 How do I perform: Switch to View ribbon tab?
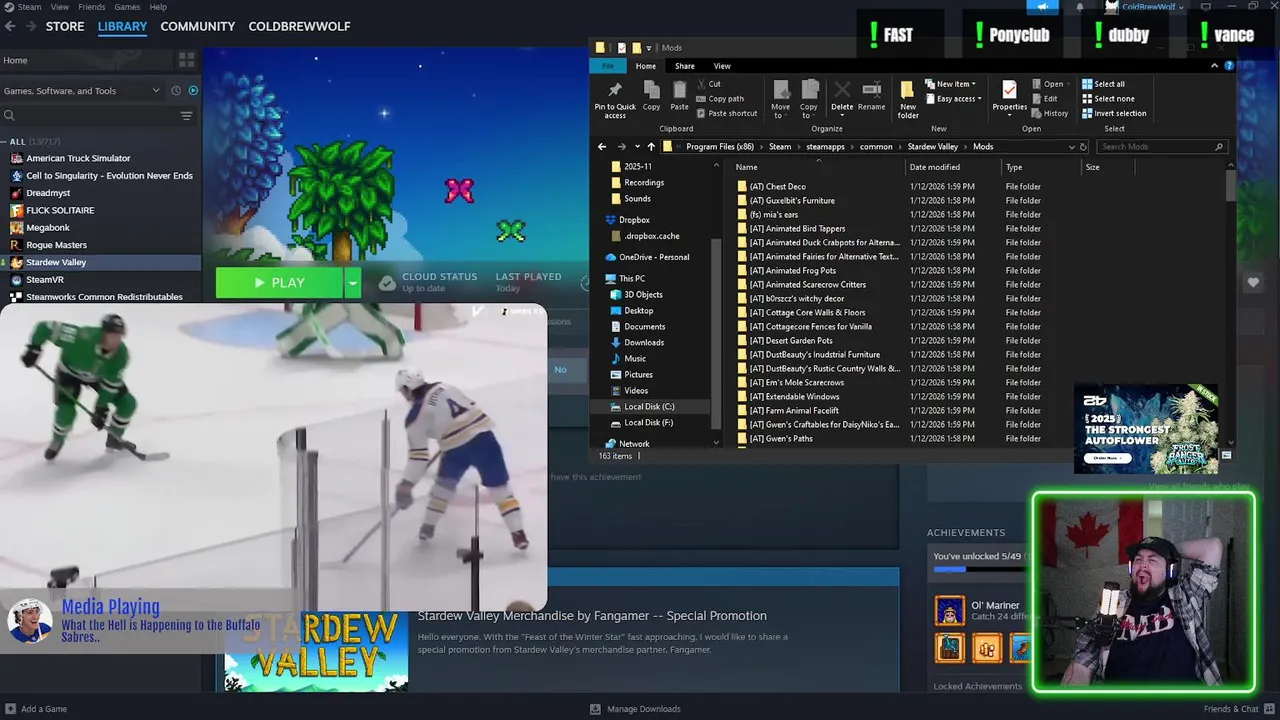pyautogui.click(x=722, y=66)
